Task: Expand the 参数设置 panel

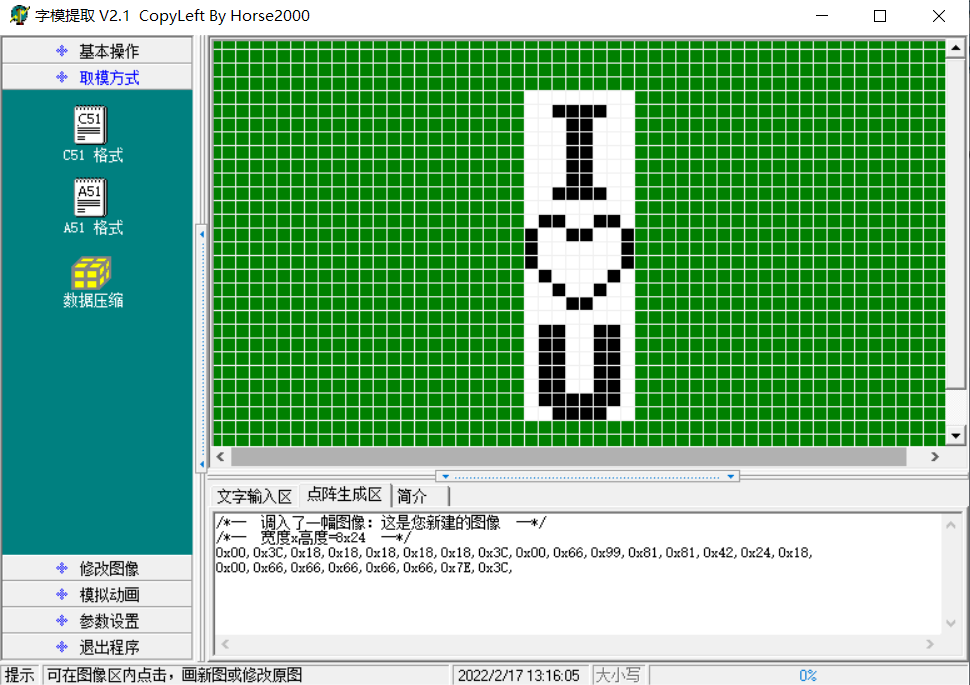Action: tap(97, 621)
